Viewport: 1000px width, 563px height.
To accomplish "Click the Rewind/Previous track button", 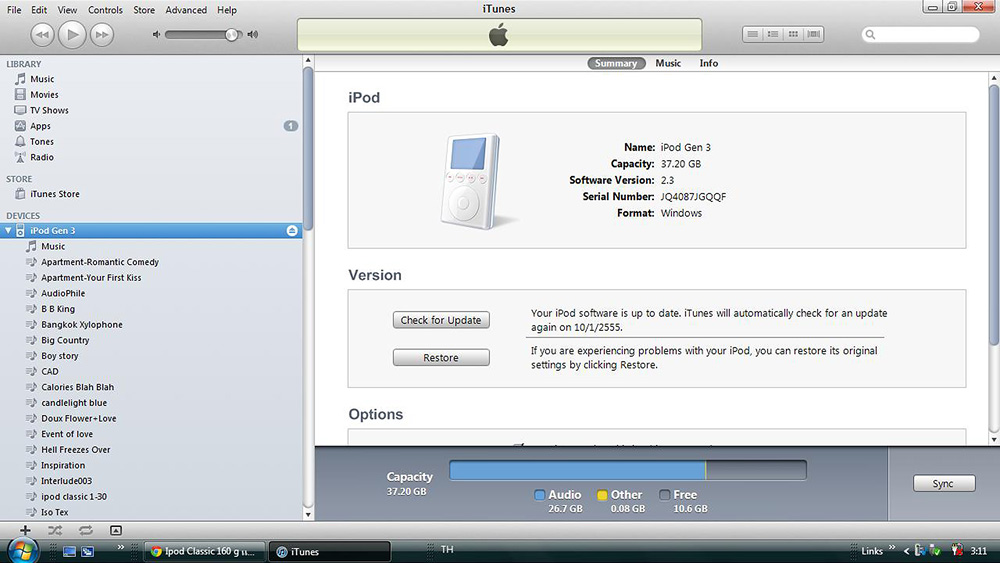I will pos(42,35).
